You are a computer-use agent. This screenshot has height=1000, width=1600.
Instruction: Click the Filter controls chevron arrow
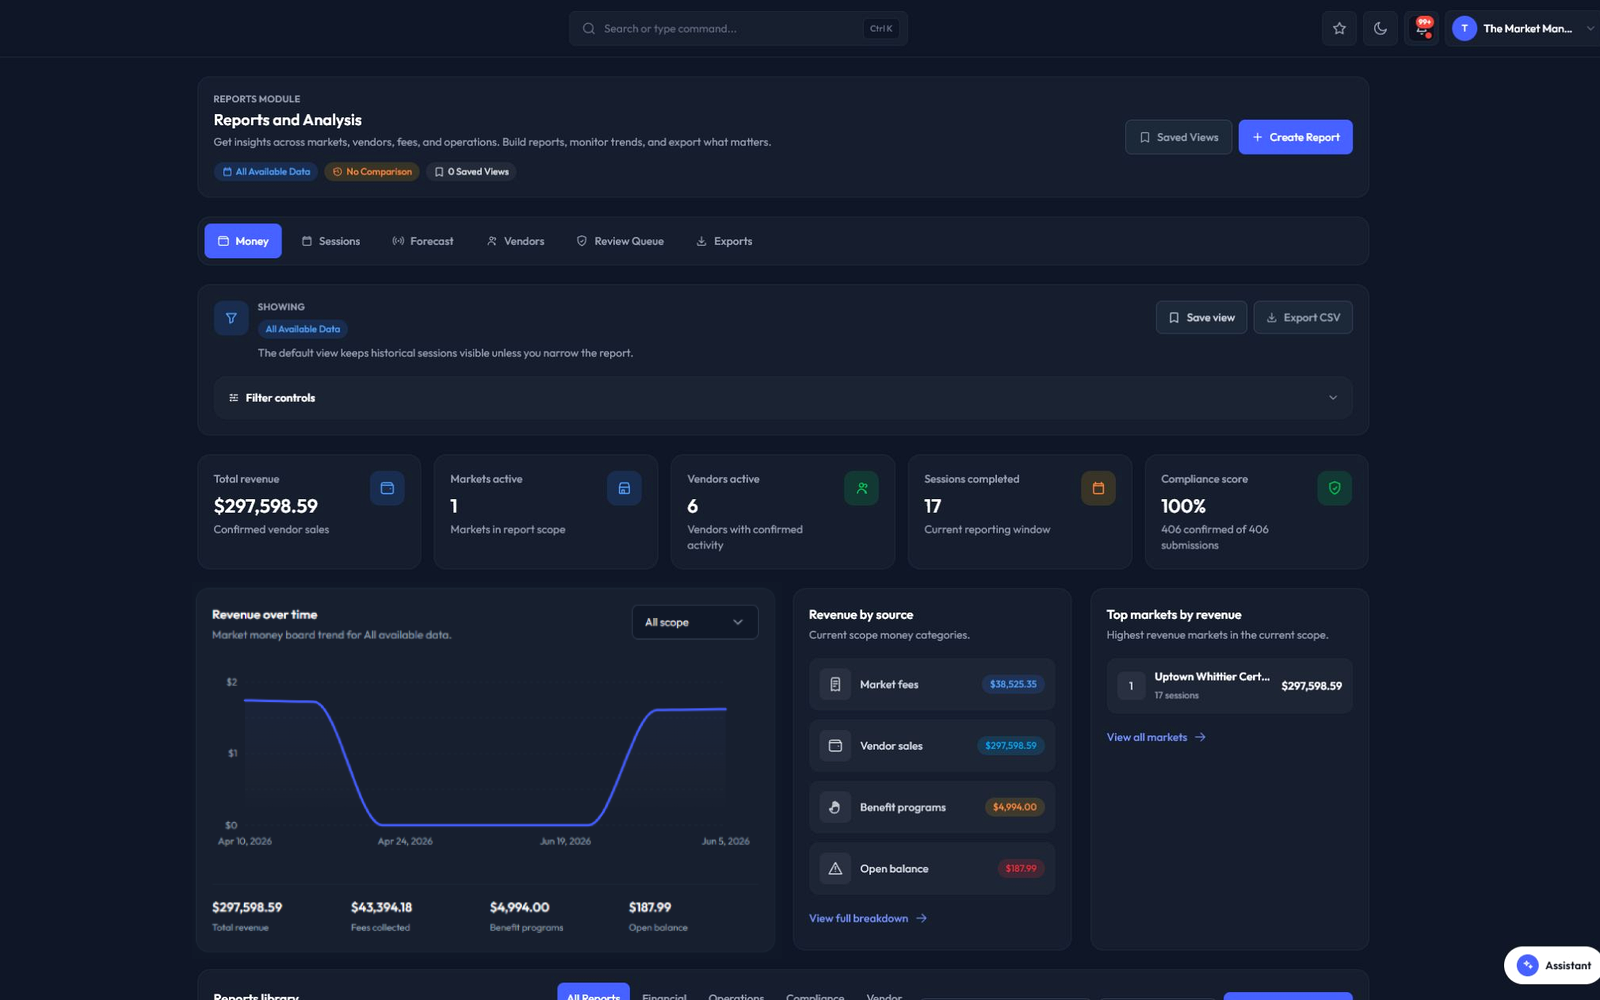tap(1333, 398)
